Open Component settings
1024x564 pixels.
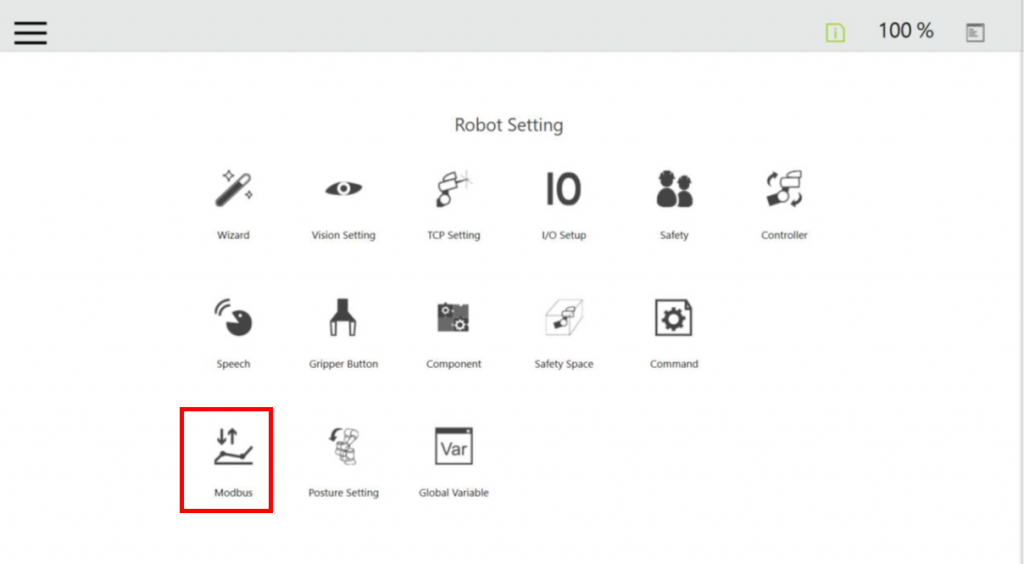click(x=453, y=318)
